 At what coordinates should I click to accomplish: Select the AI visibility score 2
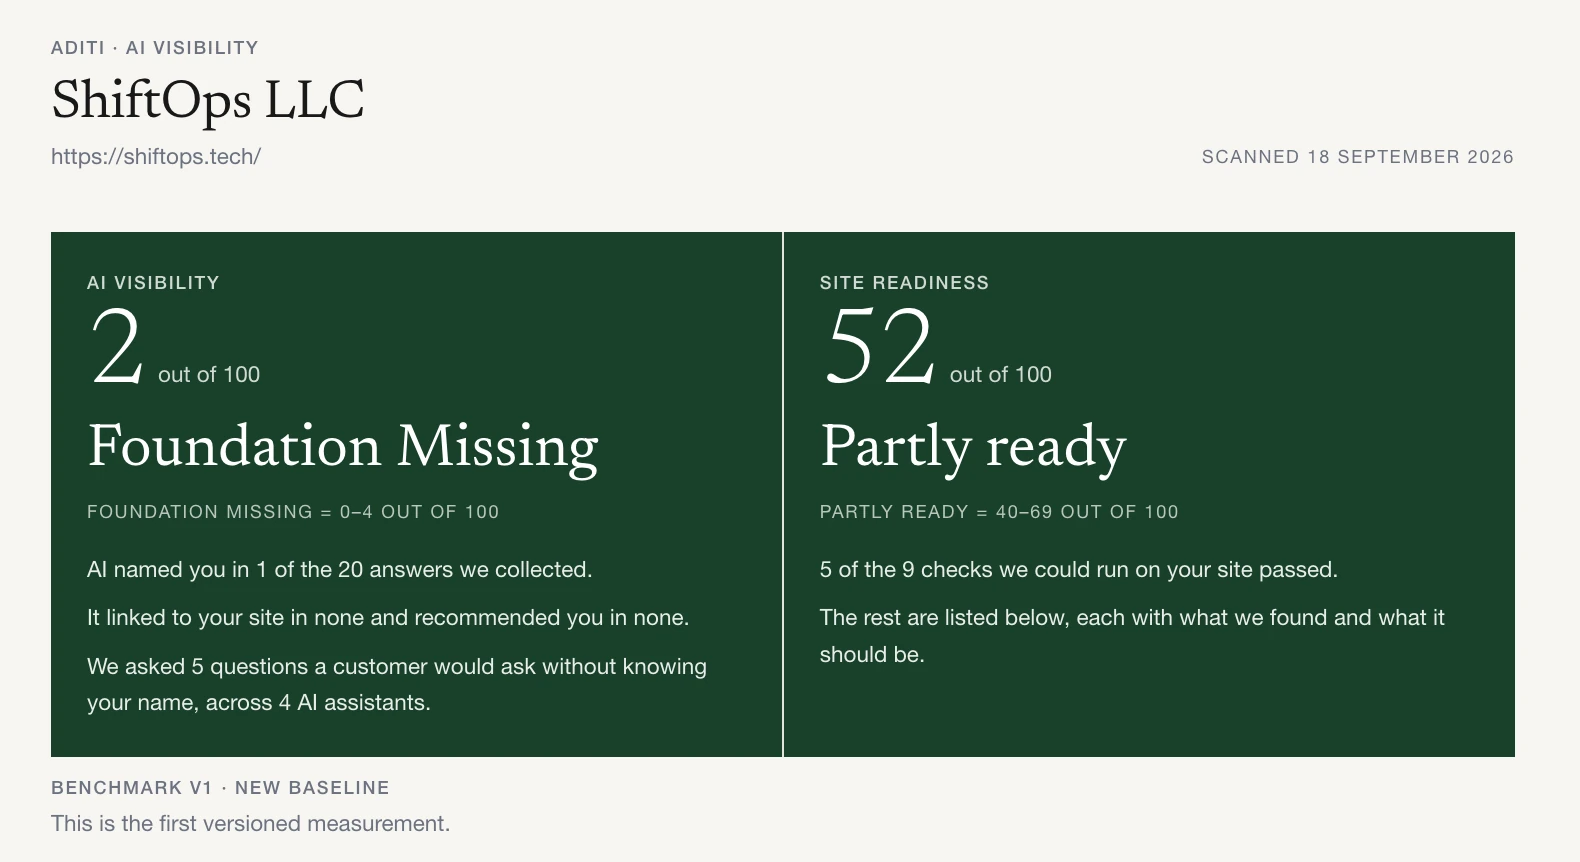tap(117, 346)
